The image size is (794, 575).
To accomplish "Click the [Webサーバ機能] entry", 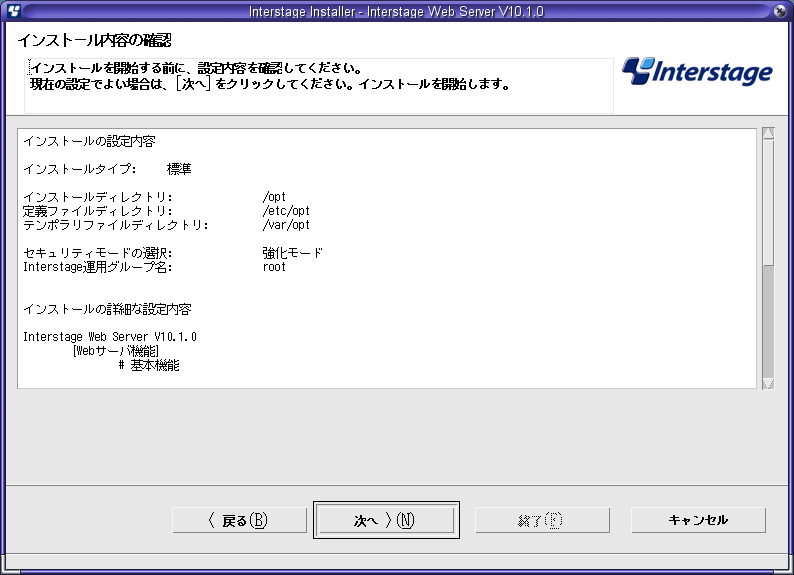I will (x=116, y=351).
